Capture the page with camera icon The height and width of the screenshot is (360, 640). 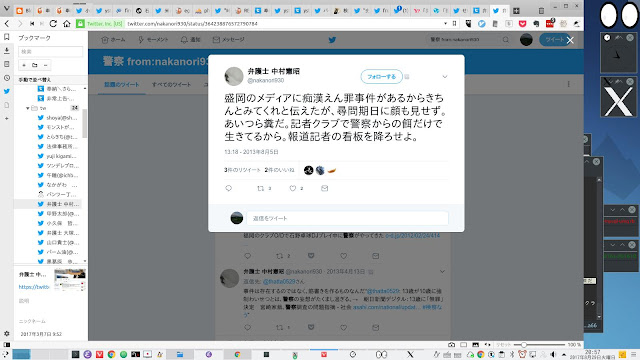(x=451, y=344)
